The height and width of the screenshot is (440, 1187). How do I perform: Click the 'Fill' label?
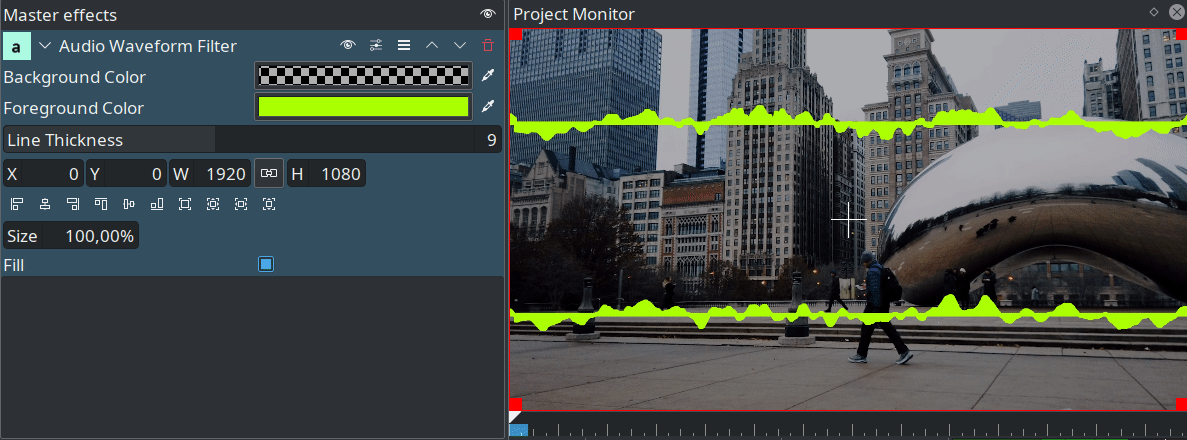click(x=14, y=265)
